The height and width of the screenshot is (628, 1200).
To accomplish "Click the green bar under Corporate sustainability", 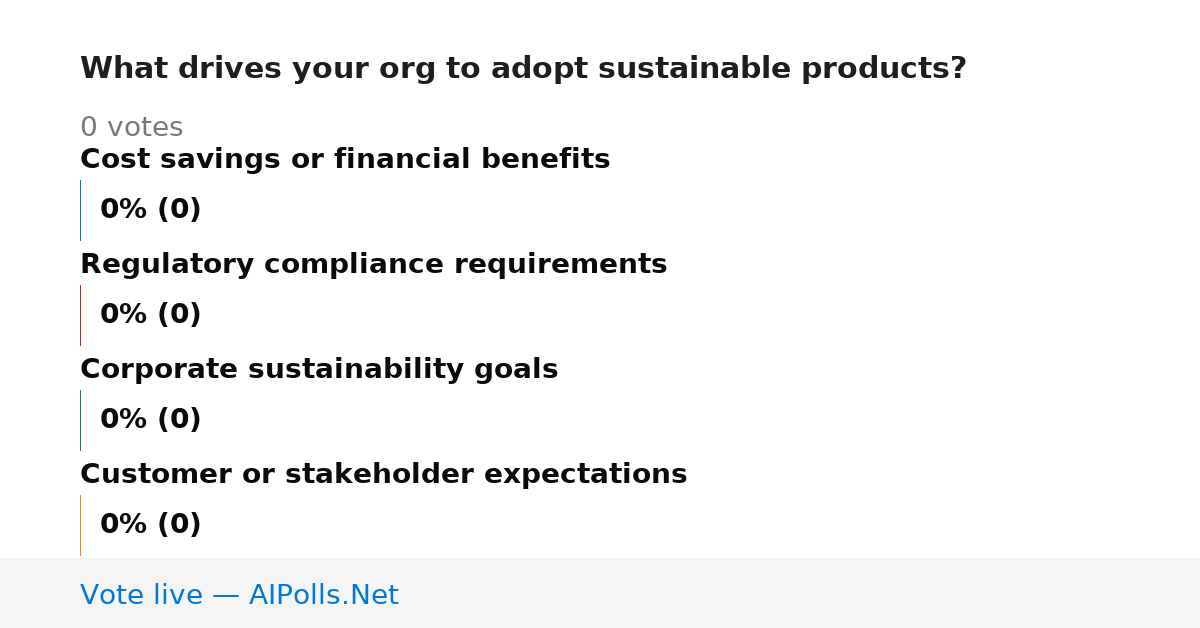I will (x=80, y=420).
